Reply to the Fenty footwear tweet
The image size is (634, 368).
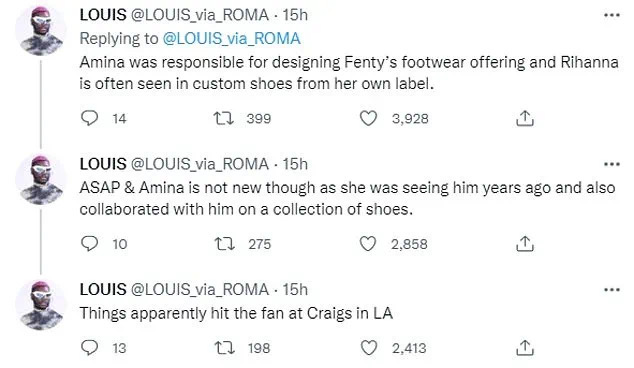coord(89,118)
